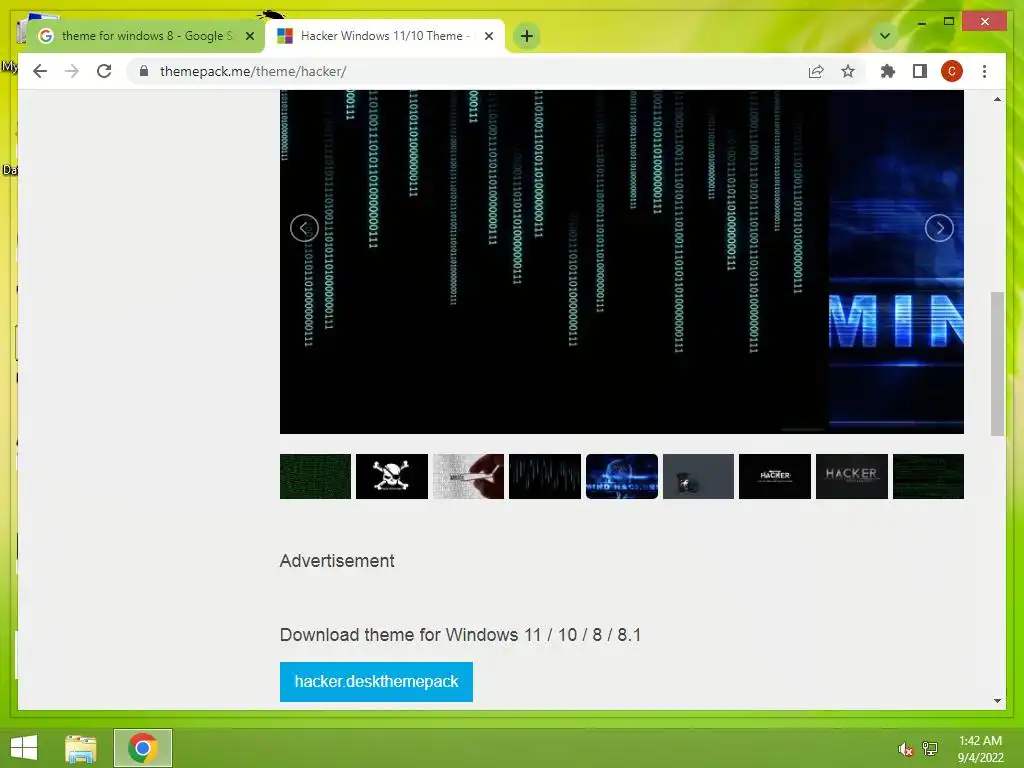Minimize the Chrome window
The image size is (1024, 768).
921,22
